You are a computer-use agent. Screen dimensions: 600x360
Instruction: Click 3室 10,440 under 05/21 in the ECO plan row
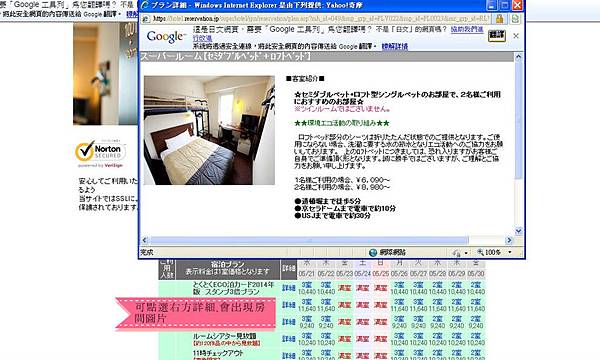coord(307,288)
